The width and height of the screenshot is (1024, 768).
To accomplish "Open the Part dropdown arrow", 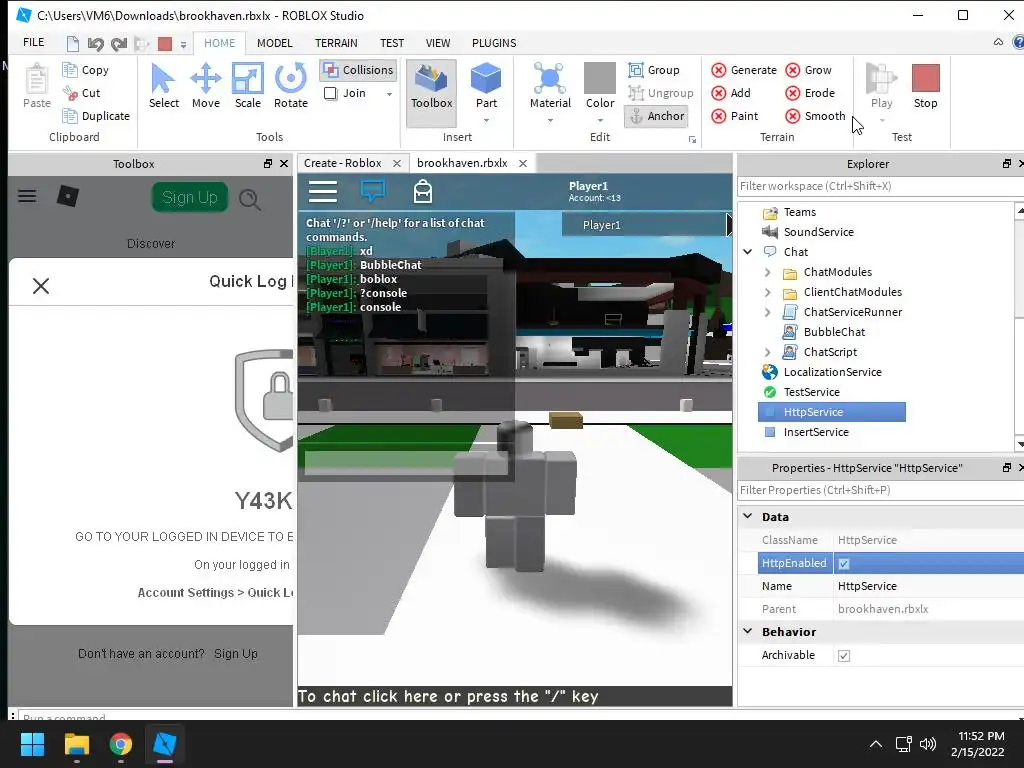I will [x=486, y=120].
